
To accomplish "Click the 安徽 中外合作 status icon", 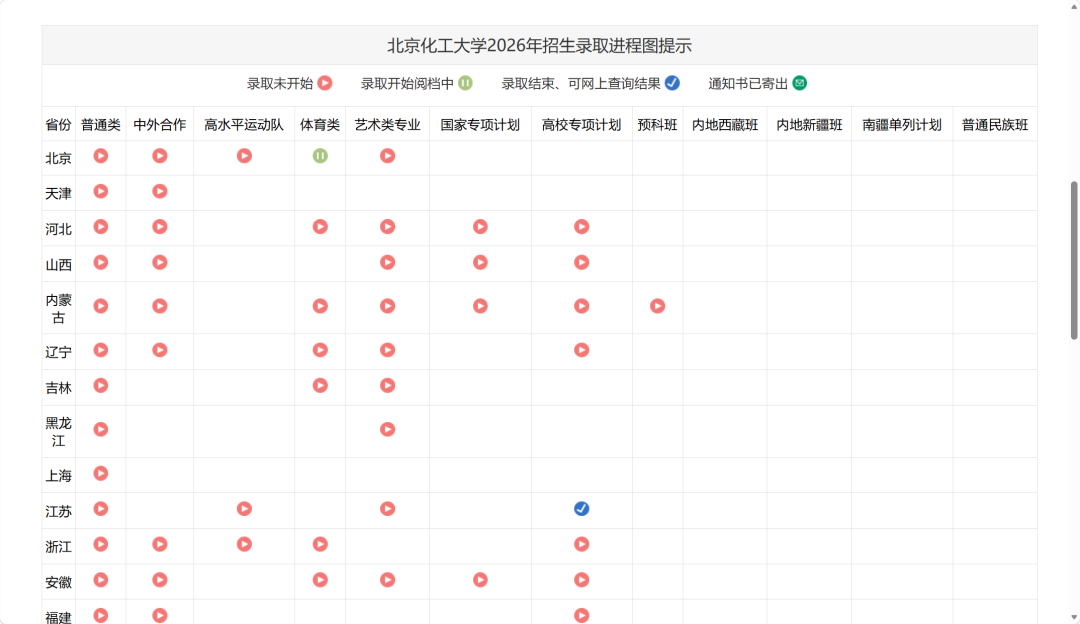I will (x=160, y=580).
